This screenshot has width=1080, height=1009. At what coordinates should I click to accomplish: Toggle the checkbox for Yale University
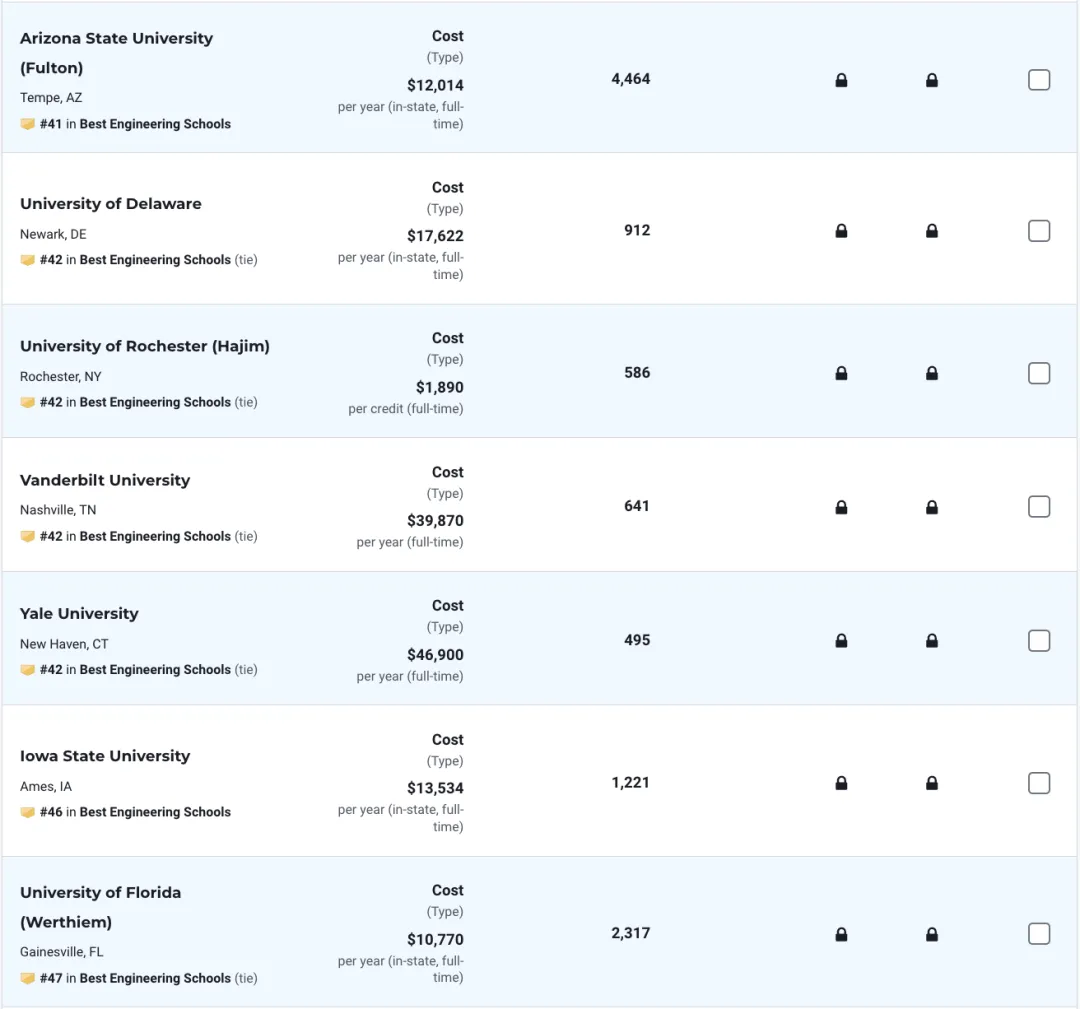tap(1039, 641)
